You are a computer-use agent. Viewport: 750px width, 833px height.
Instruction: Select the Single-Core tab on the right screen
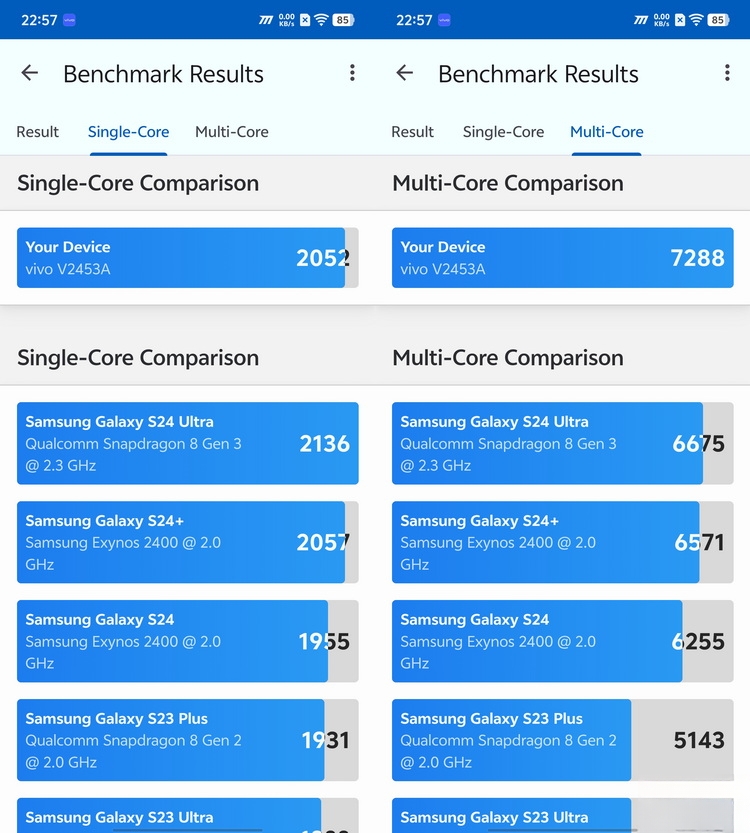(x=504, y=132)
